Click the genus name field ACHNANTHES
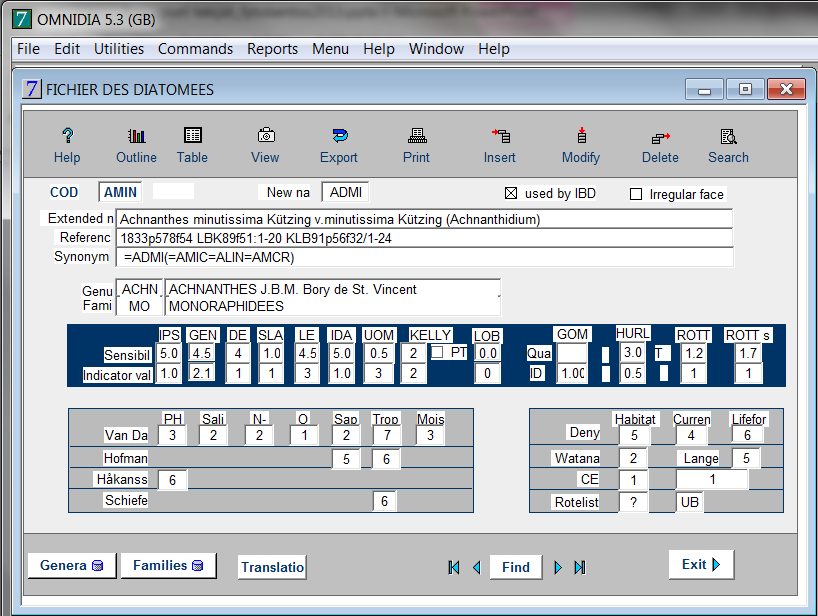Viewport: 818px width, 616px height. (332, 289)
